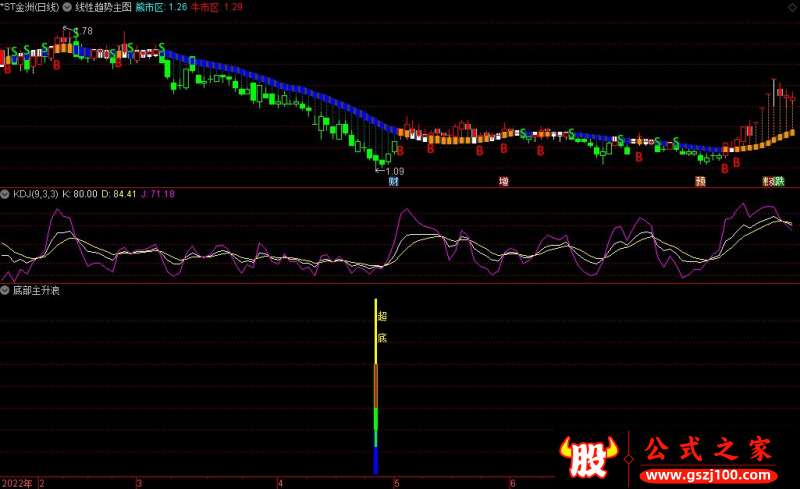
Task: Click the 预 info marker below the chart
Action: (x=701, y=181)
